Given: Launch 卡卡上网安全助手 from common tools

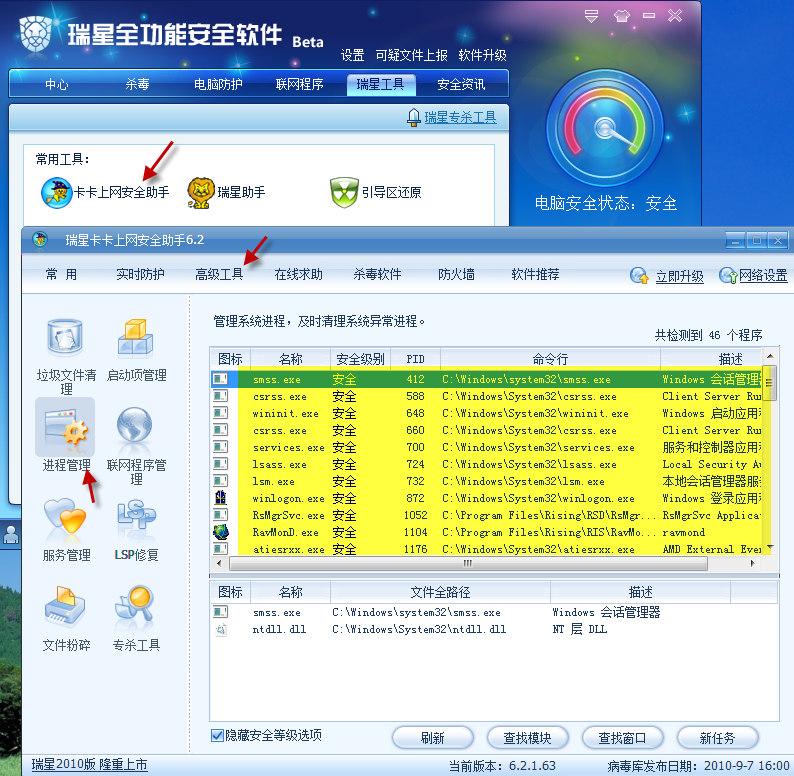Looking at the screenshot, I should tap(105, 192).
